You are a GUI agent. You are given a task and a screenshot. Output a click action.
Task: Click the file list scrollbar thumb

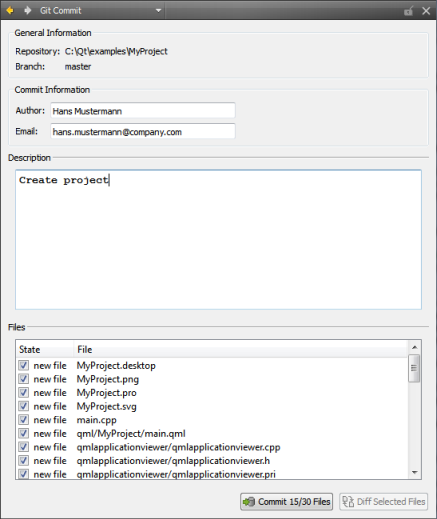(x=414, y=368)
